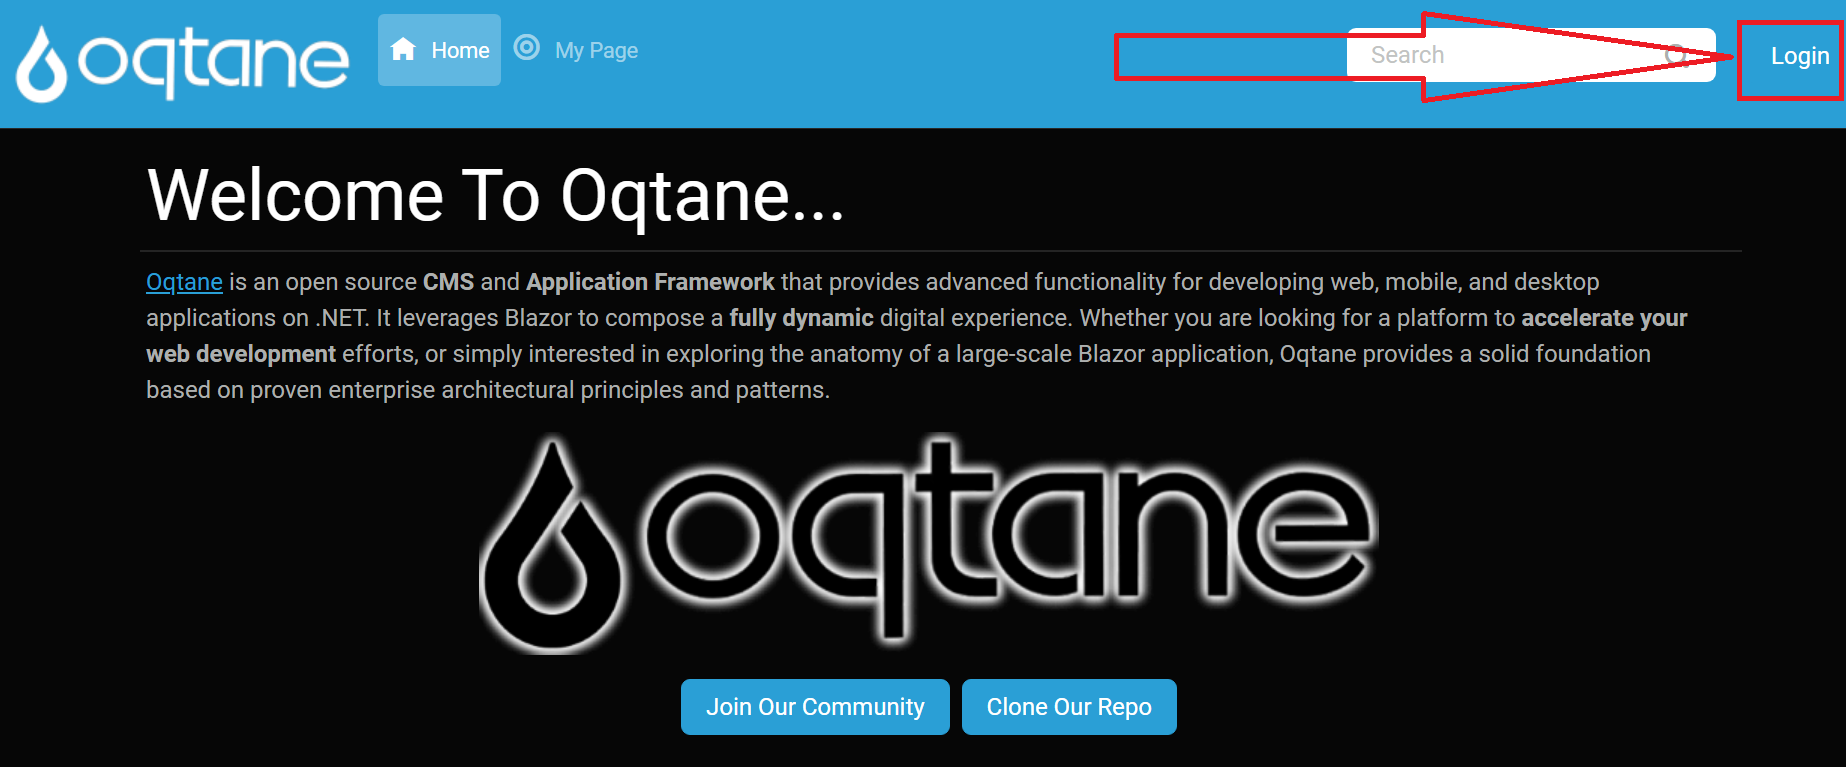Viewport: 1846px width, 767px height.
Task: Click the Join Our Community button
Action: click(815, 707)
